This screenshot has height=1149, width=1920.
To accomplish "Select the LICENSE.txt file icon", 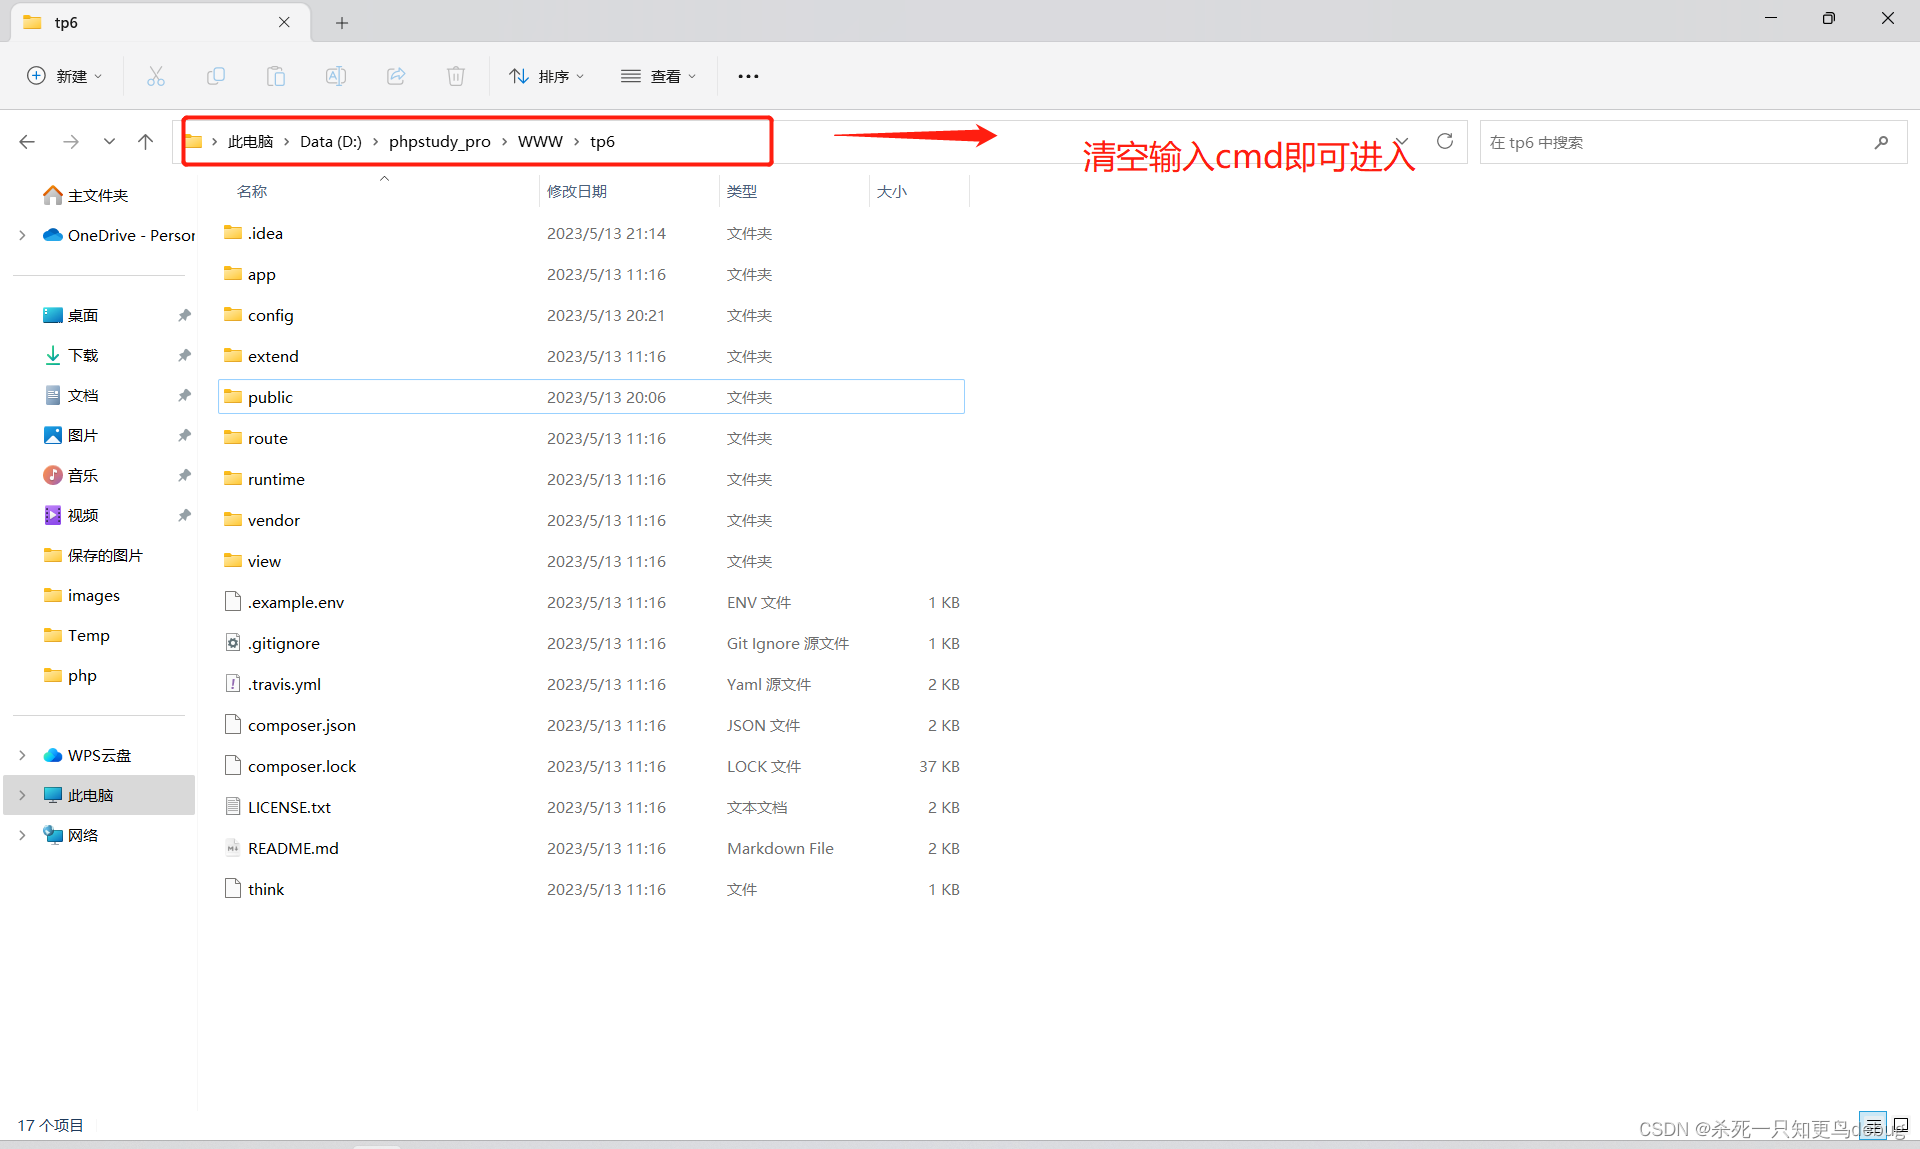I will coord(233,807).
